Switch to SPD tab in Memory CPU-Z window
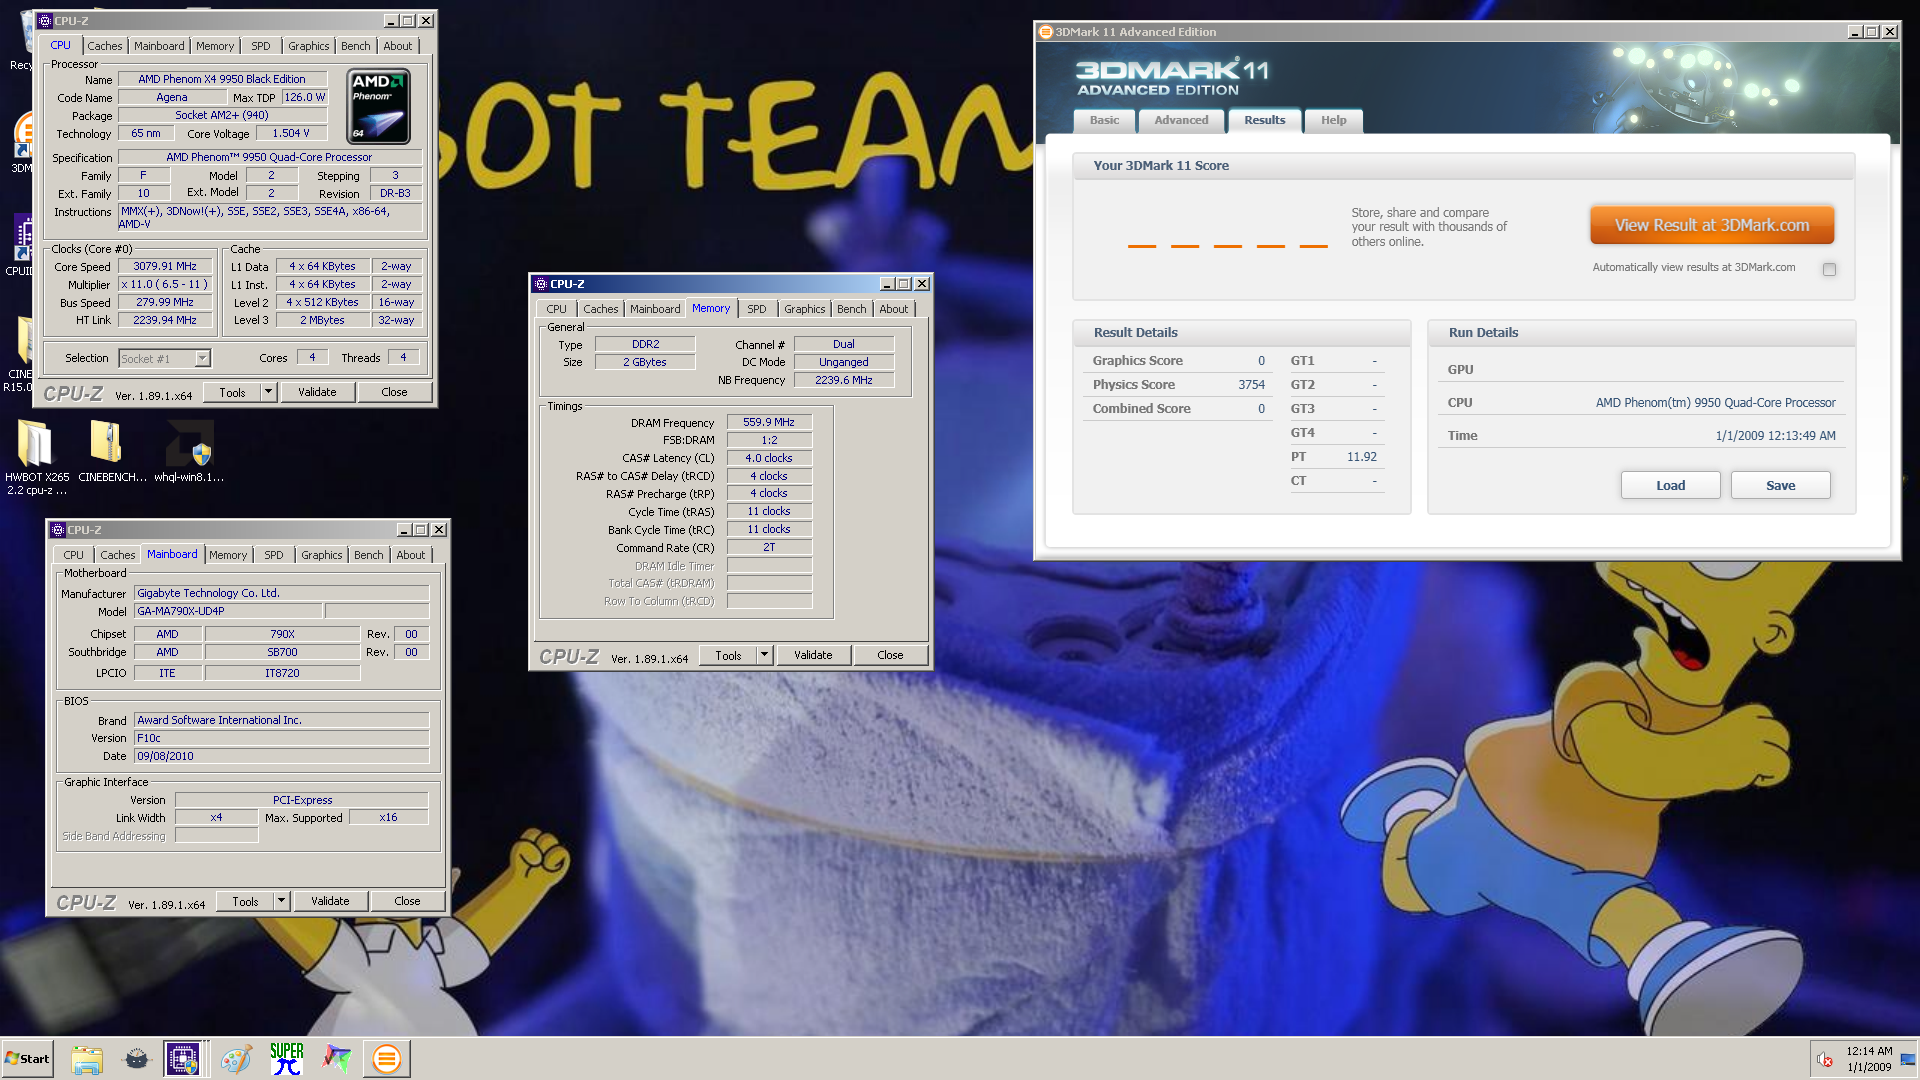 [757, 309]
